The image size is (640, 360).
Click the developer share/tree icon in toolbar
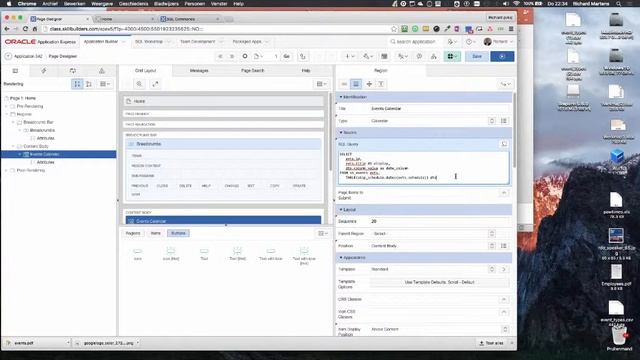(x=433, y=56)
